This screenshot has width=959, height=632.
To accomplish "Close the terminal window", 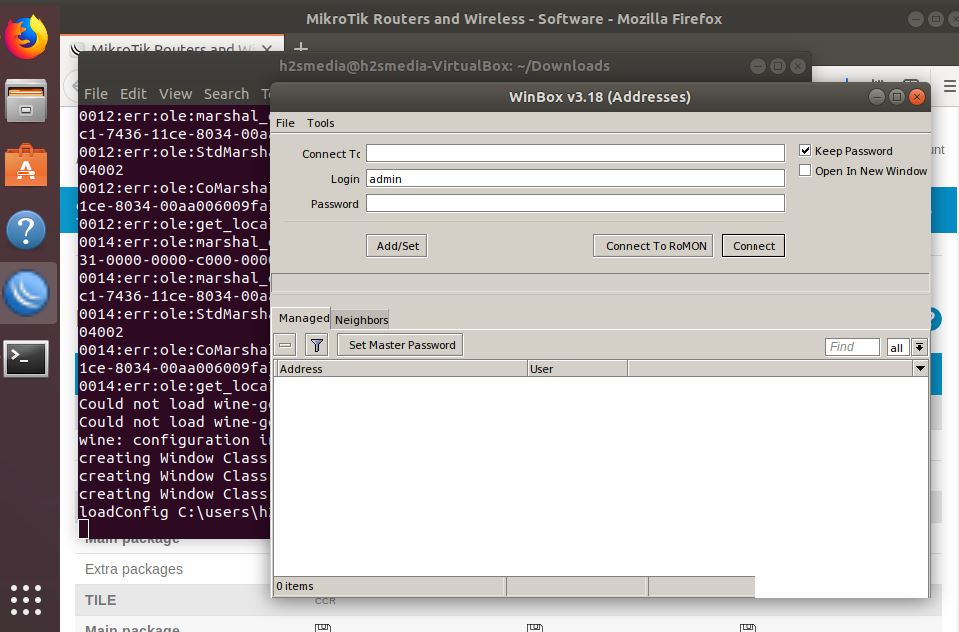I will coord(798,66).
